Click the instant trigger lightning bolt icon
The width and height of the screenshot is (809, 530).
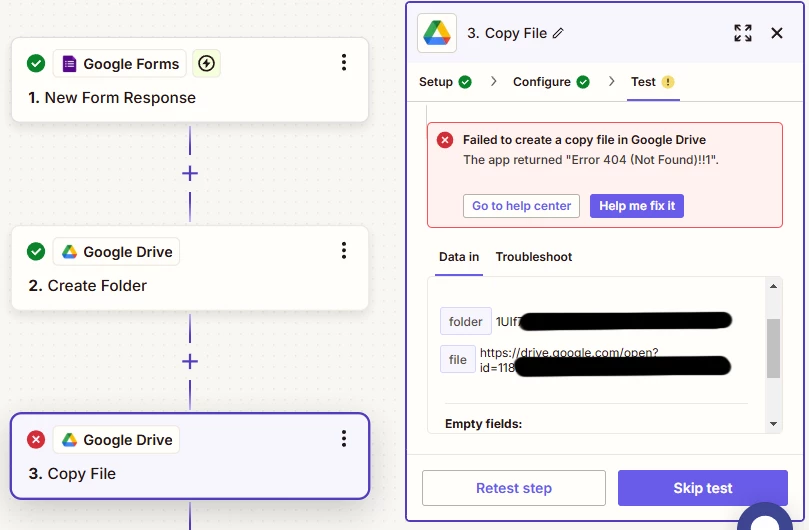206,63
